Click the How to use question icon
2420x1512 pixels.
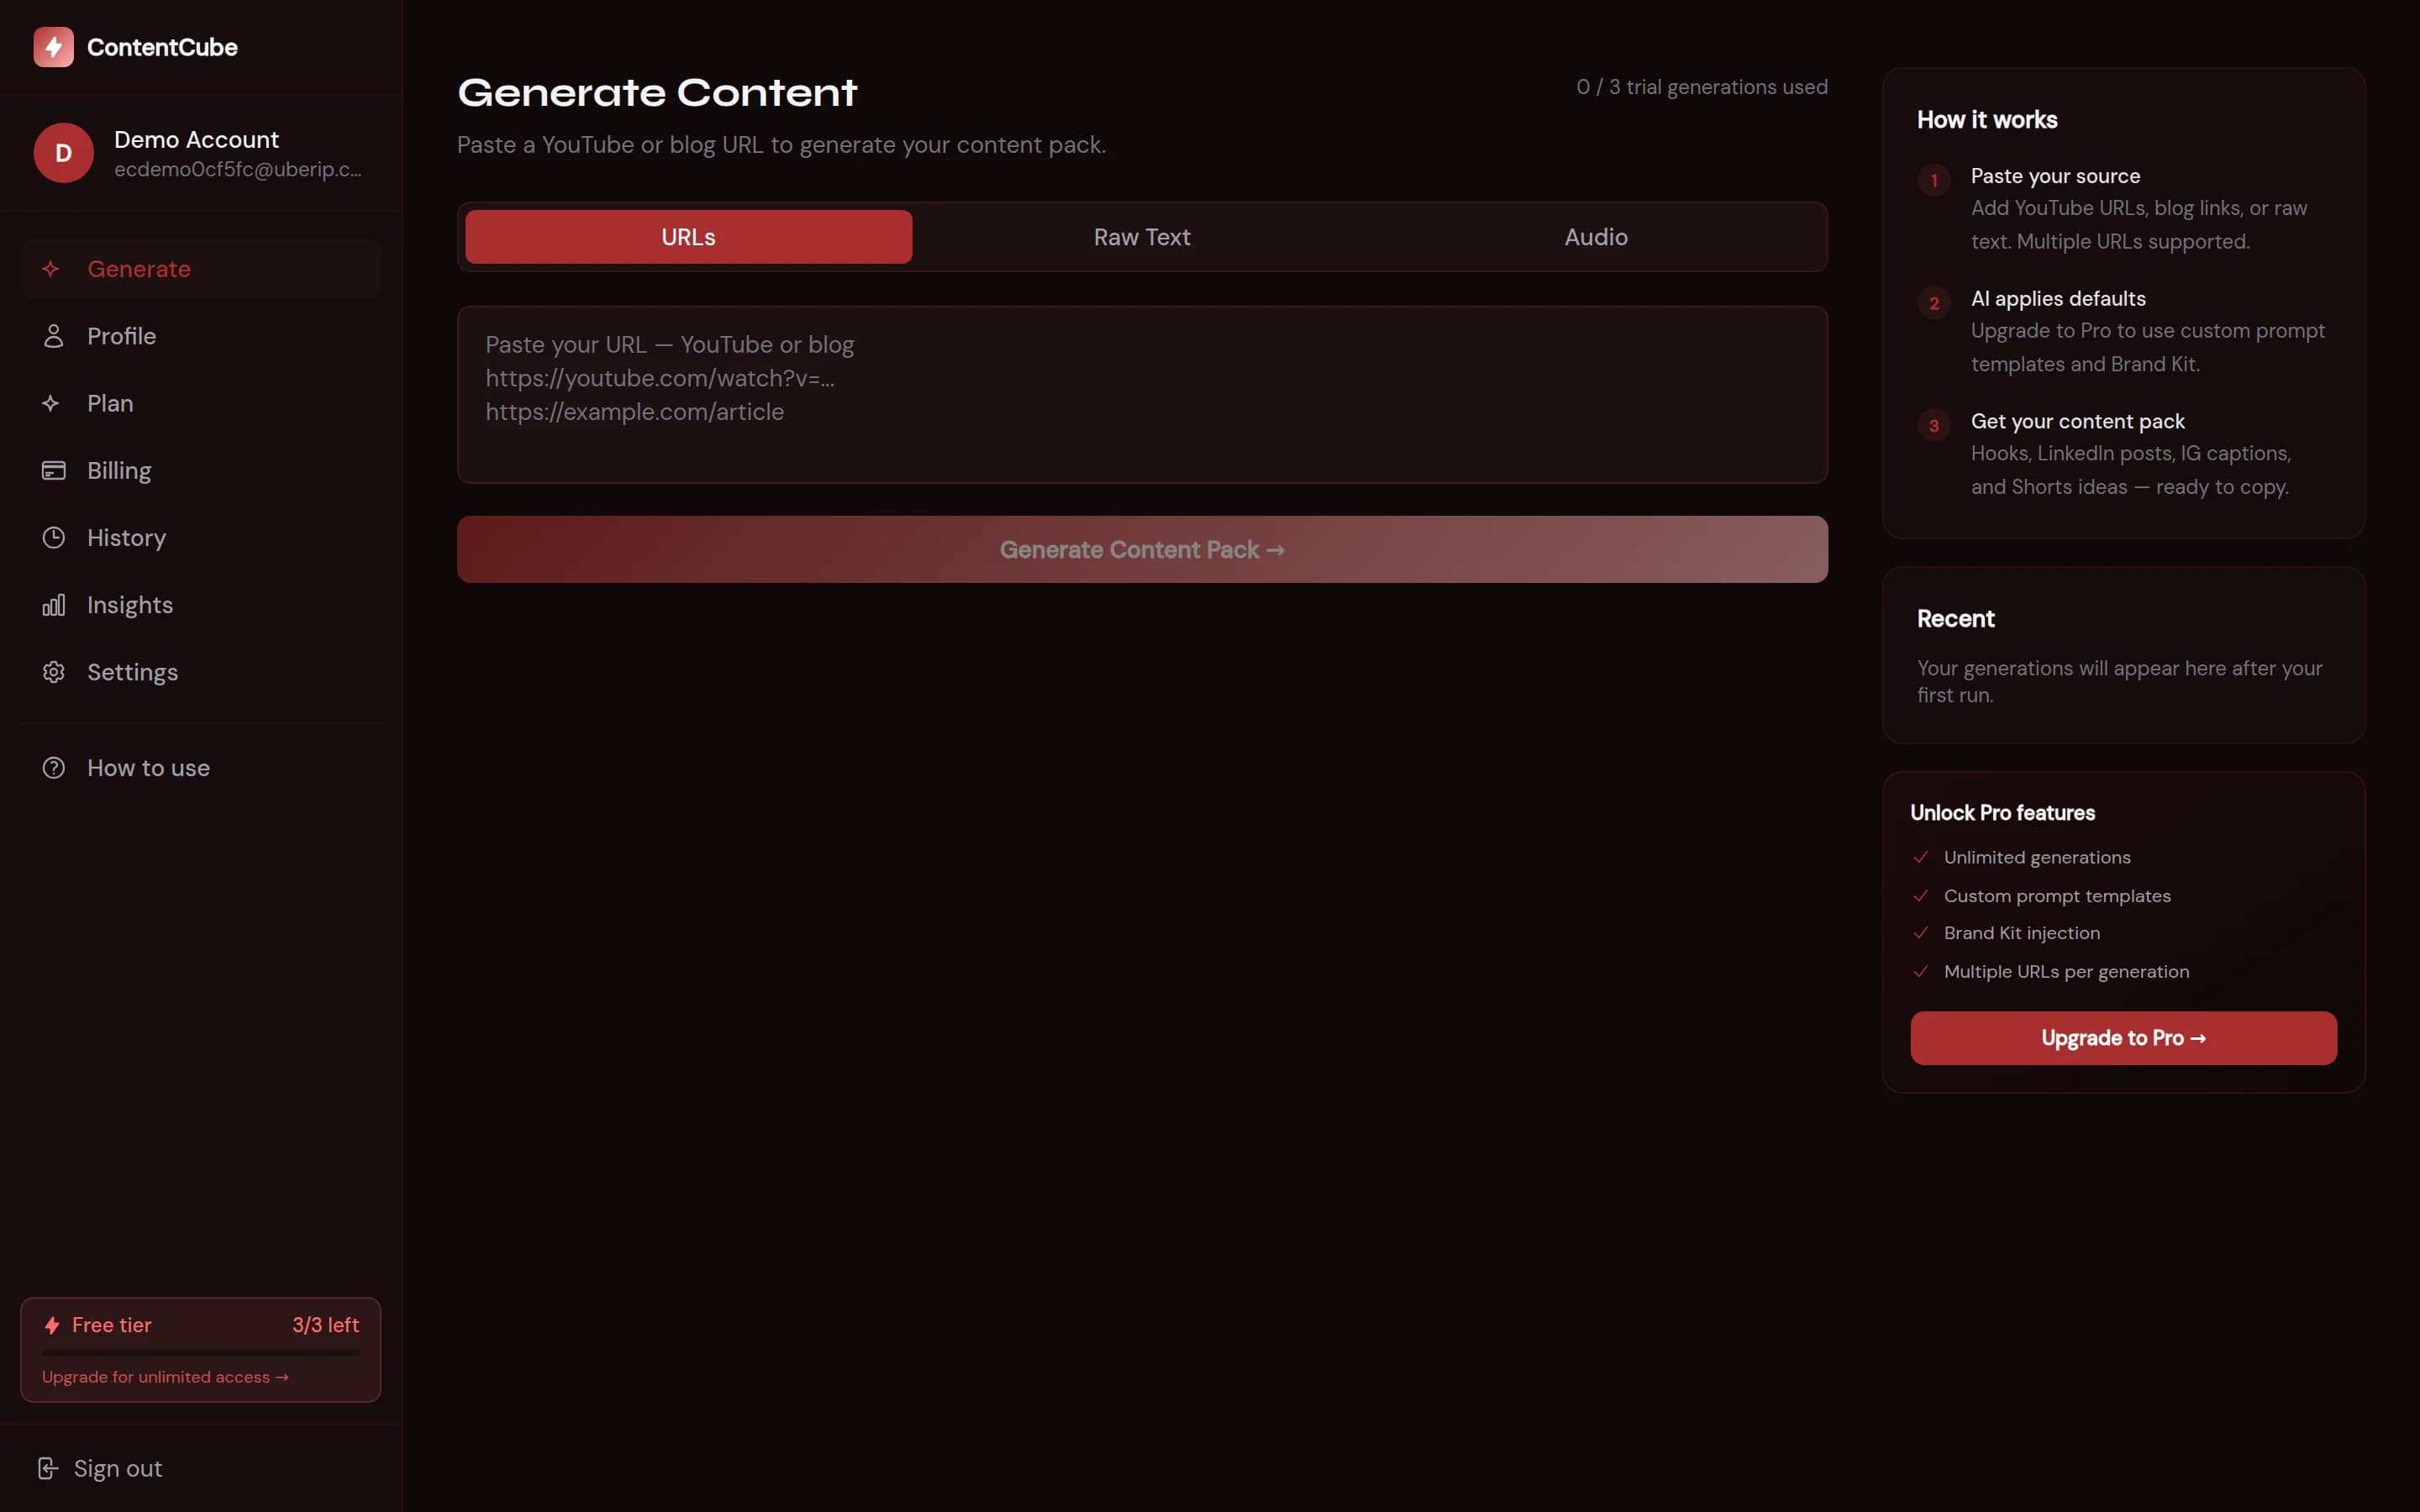(x=53, y=768)
